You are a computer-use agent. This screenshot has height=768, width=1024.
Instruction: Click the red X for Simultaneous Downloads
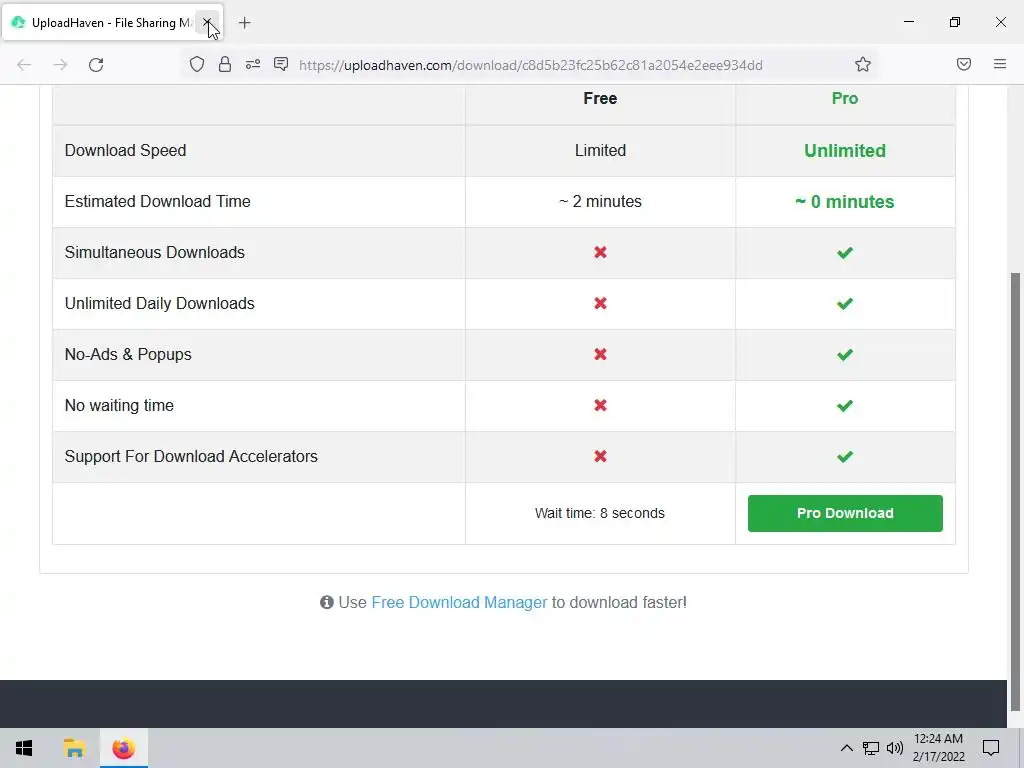[600, 252]
